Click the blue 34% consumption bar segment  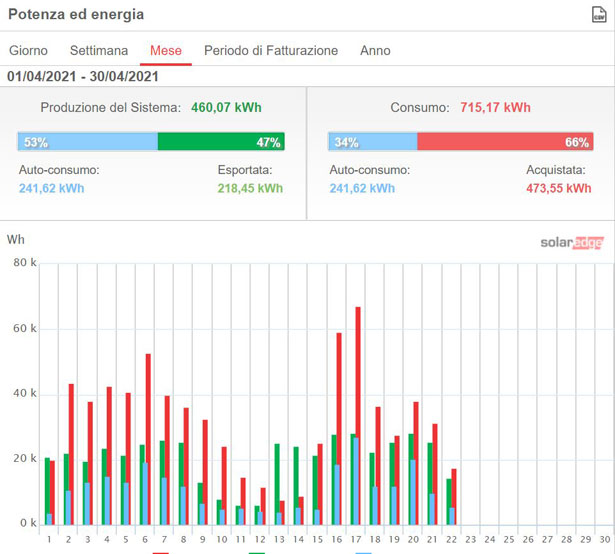coord(373,142)
